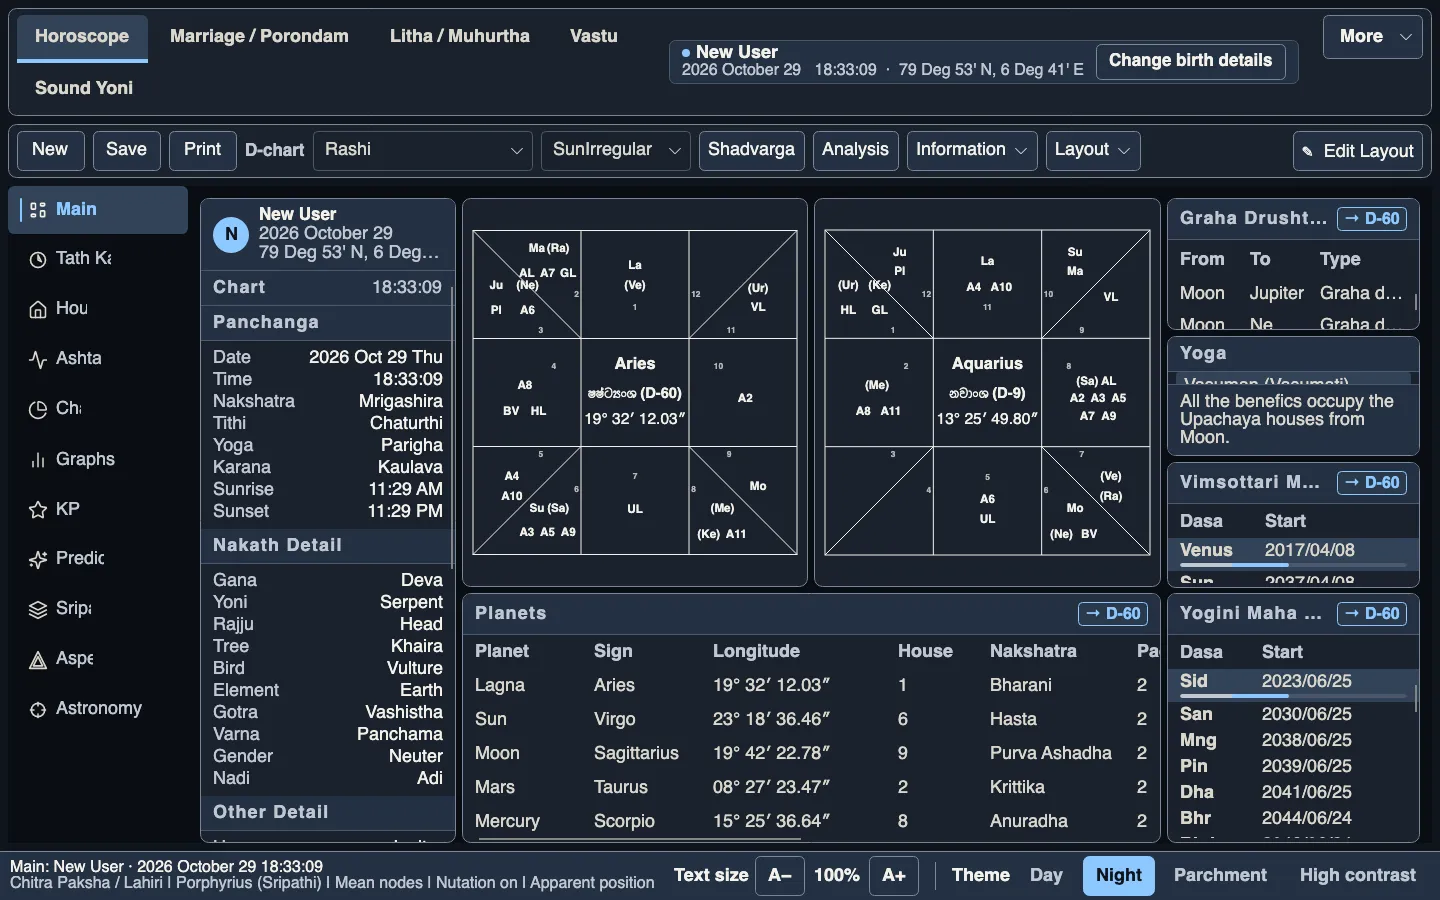1440x900 pixels.
Task: Switch to the Horoscope tab
Action: 82,37
